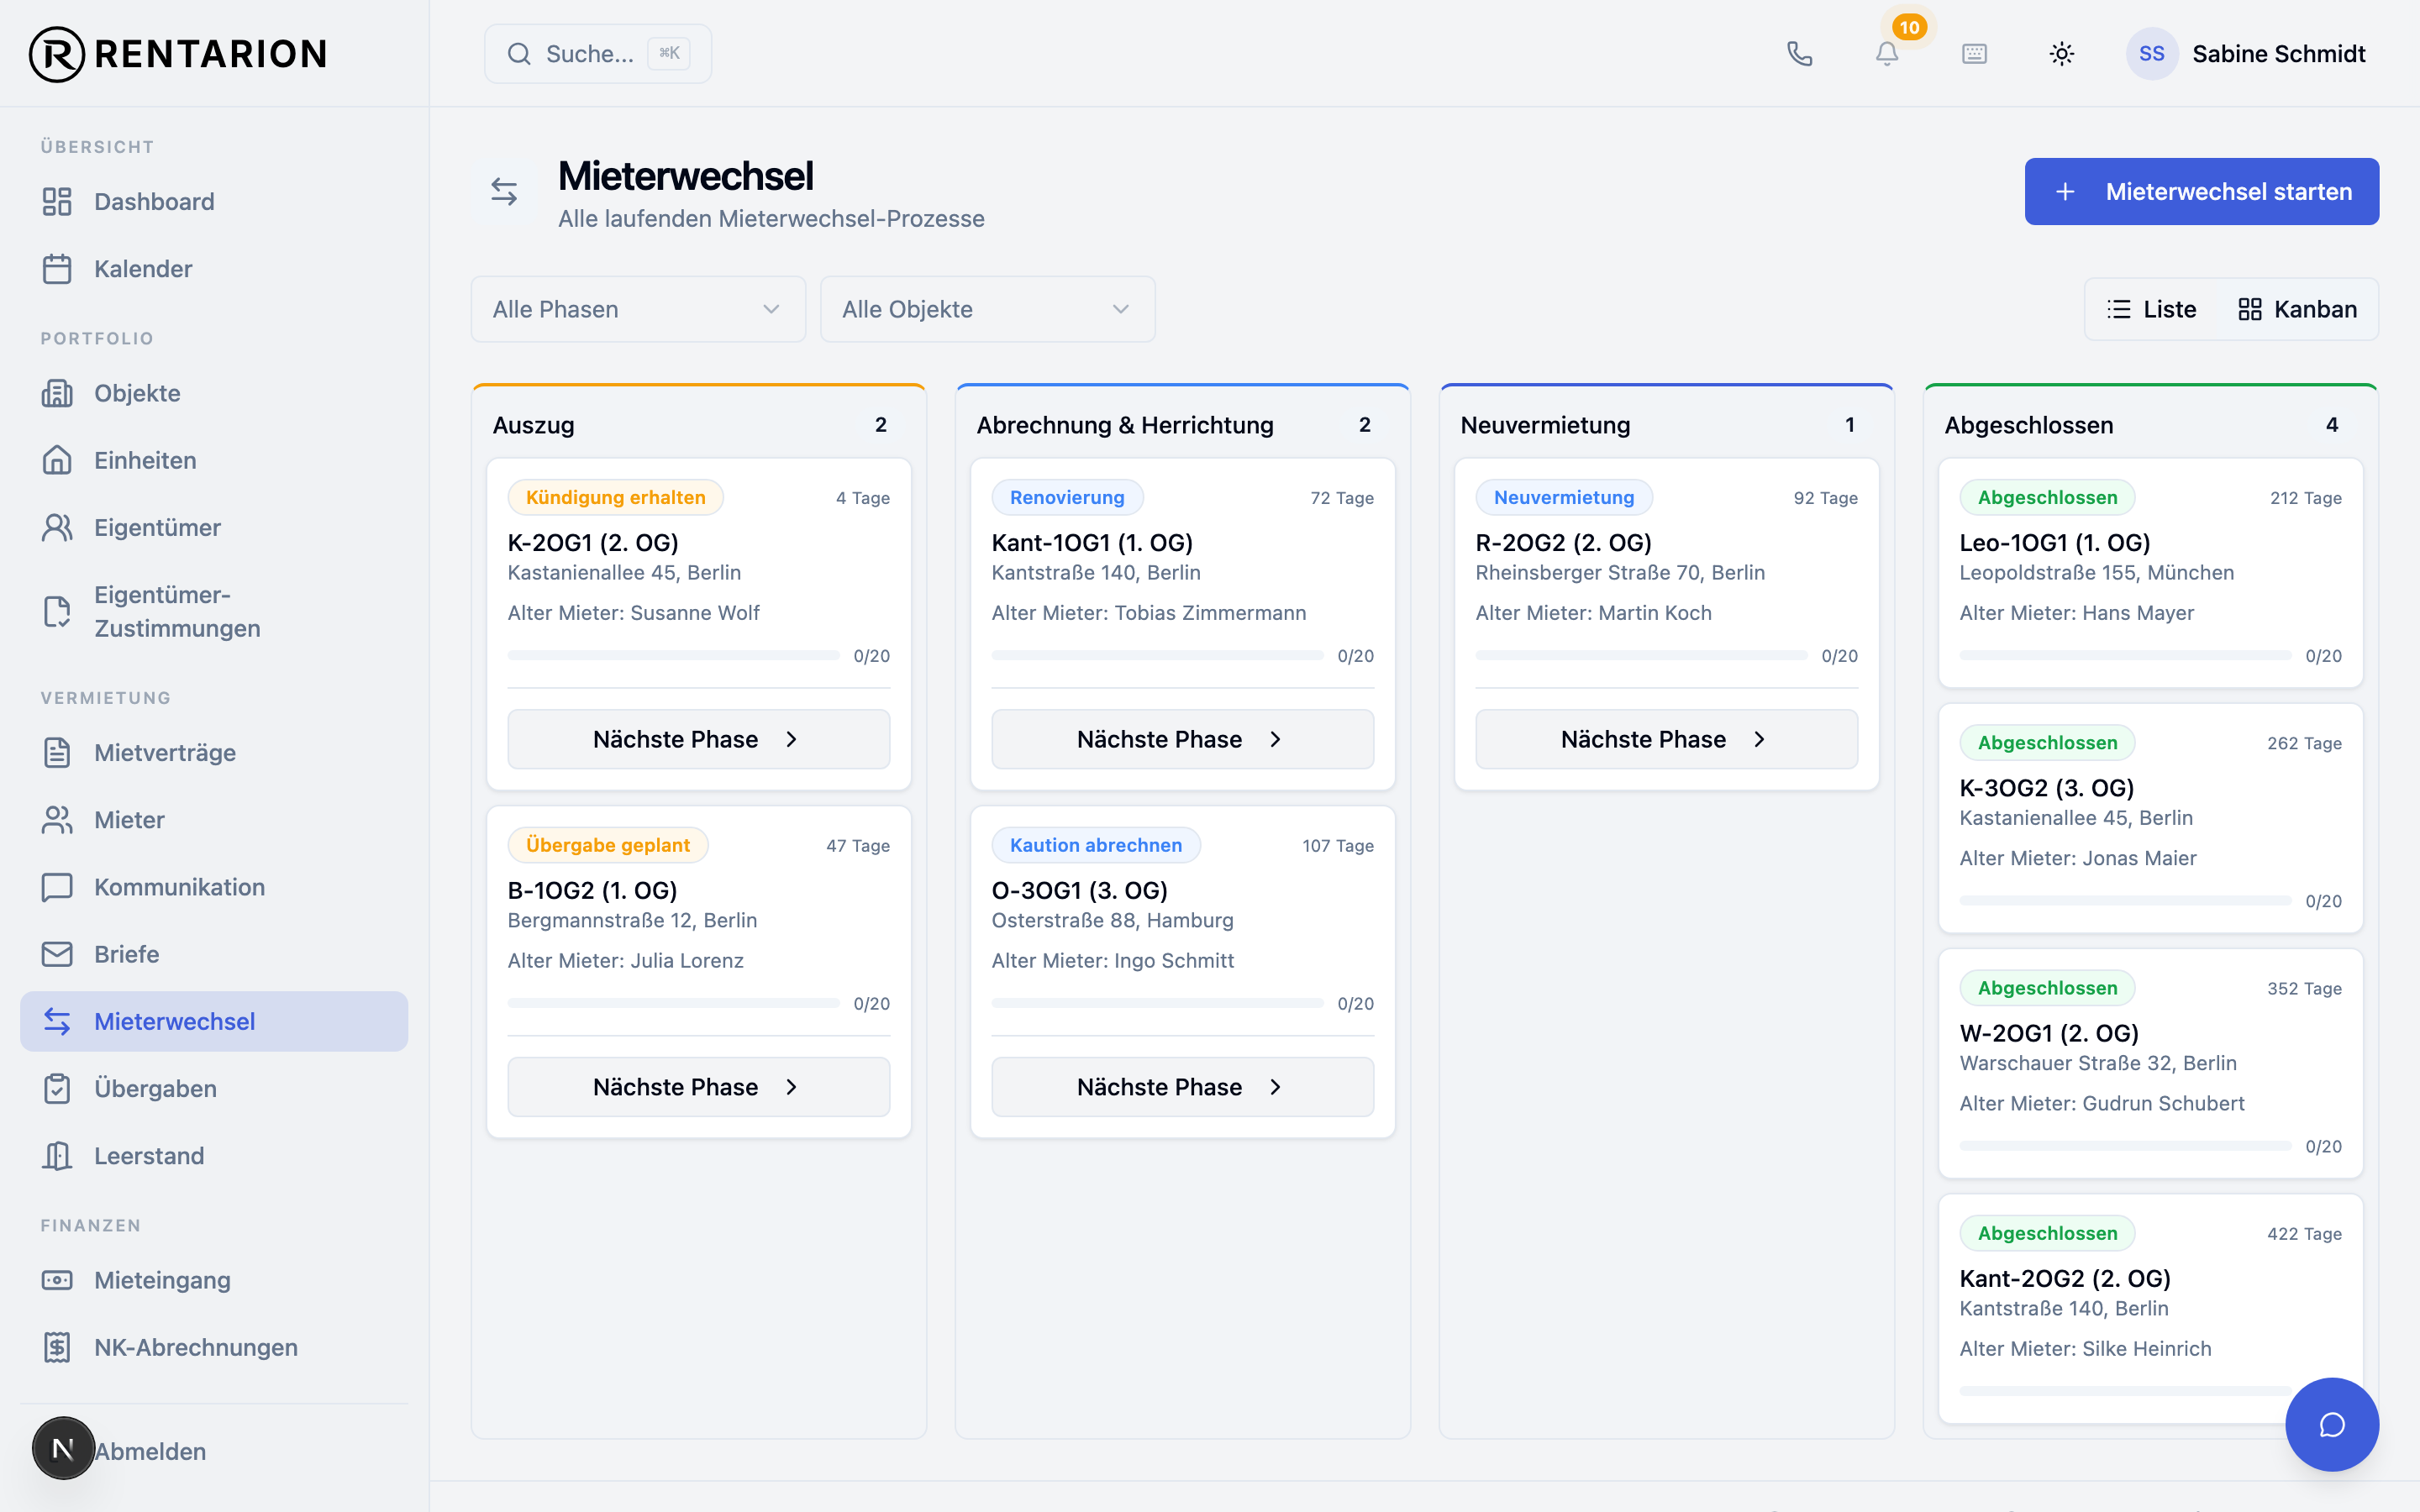Advance O-3OG1 to Nächste Phase

1182,1087
